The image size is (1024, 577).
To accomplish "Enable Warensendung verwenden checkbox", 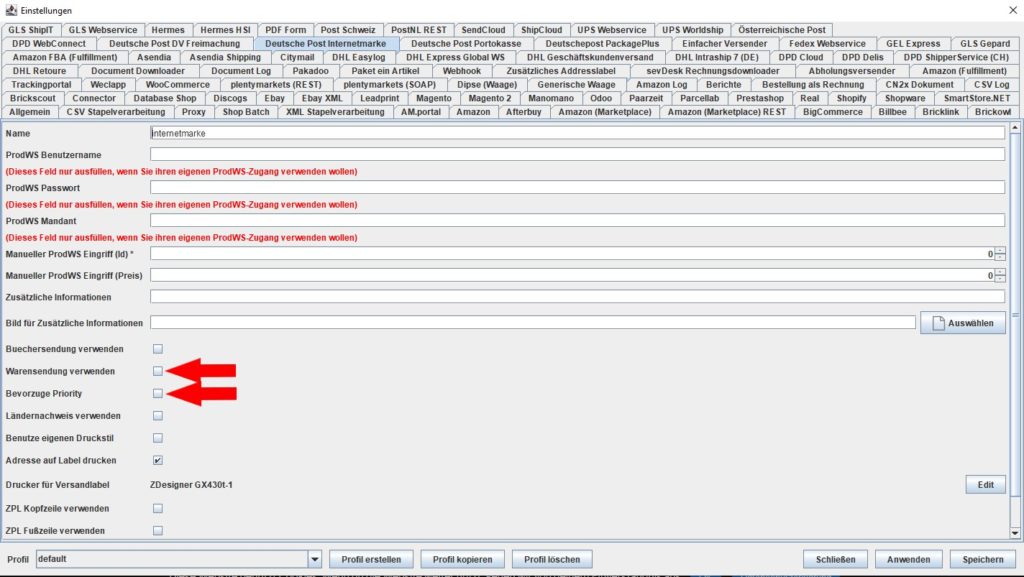I will pyautogui.click(x=158, y=371).
